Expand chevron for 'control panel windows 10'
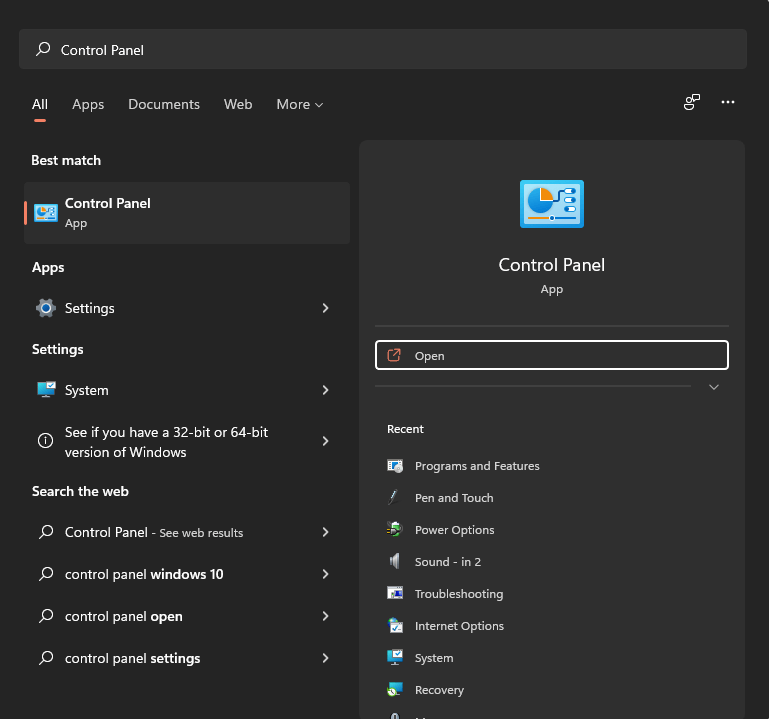The height and width of the screenshot is (719, 769). (x=325, y=574)
